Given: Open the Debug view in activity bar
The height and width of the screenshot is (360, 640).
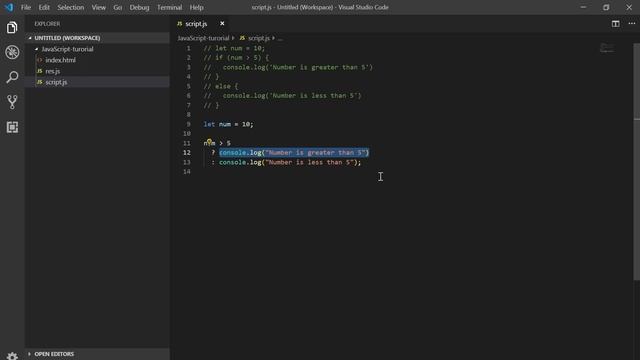Looking at the screenshot, I should pos(12,52).
